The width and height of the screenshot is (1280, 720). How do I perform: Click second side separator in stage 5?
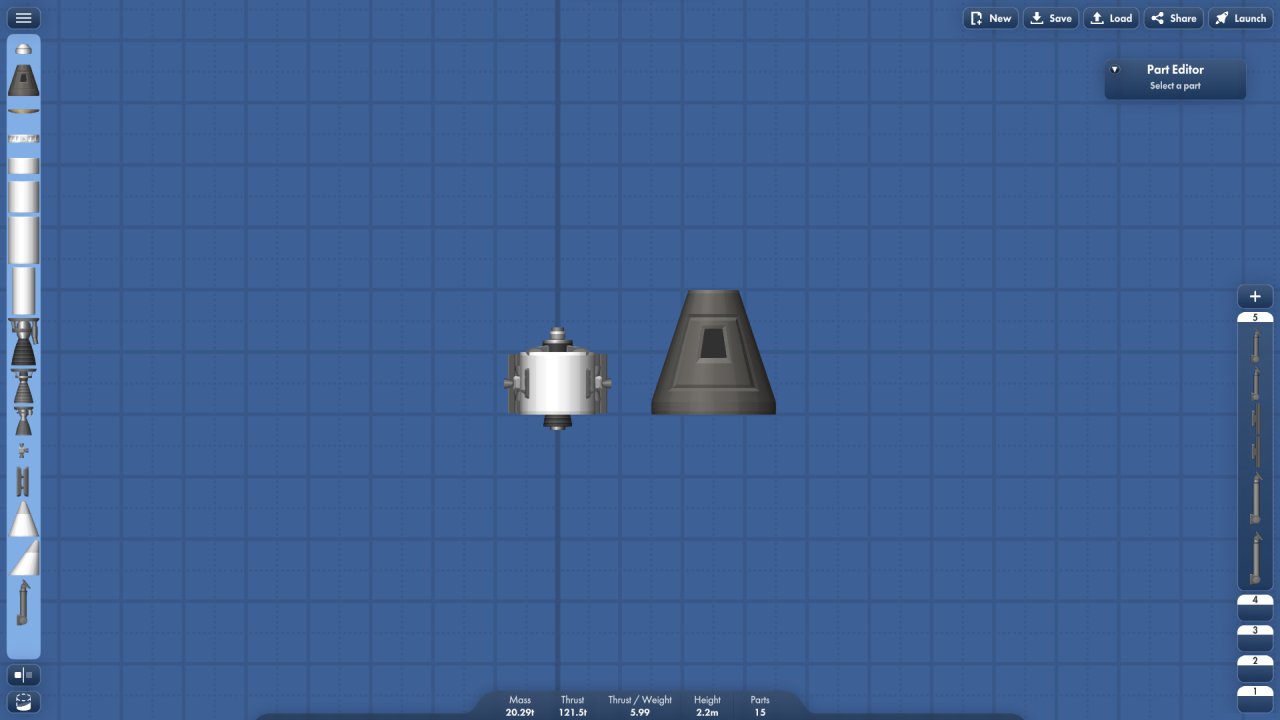pyautogui.click(x=1255, y=453)
